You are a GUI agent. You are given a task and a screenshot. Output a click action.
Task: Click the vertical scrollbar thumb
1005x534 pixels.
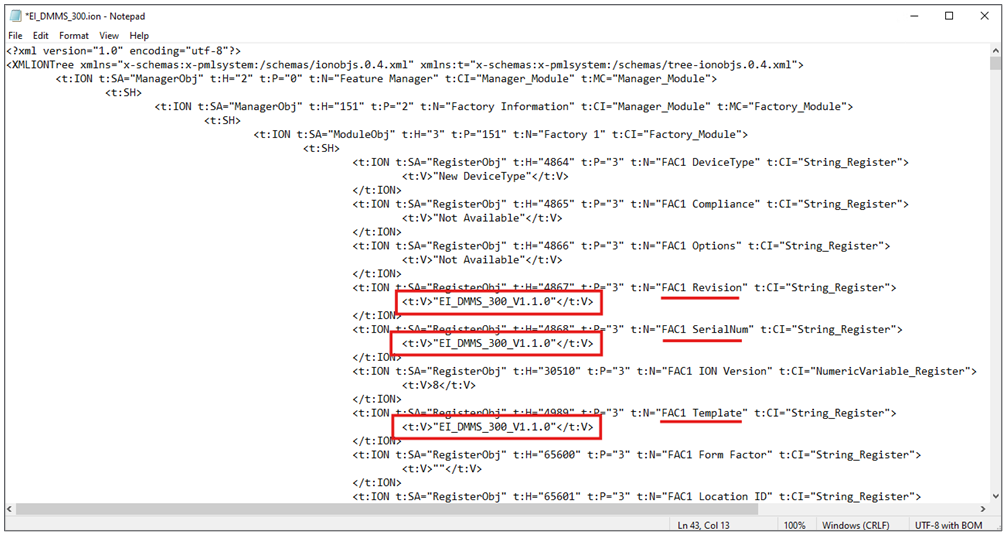coord(994,63)
